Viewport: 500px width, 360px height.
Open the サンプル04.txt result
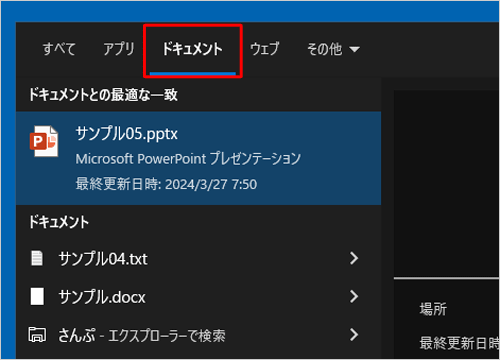(199, 258)
